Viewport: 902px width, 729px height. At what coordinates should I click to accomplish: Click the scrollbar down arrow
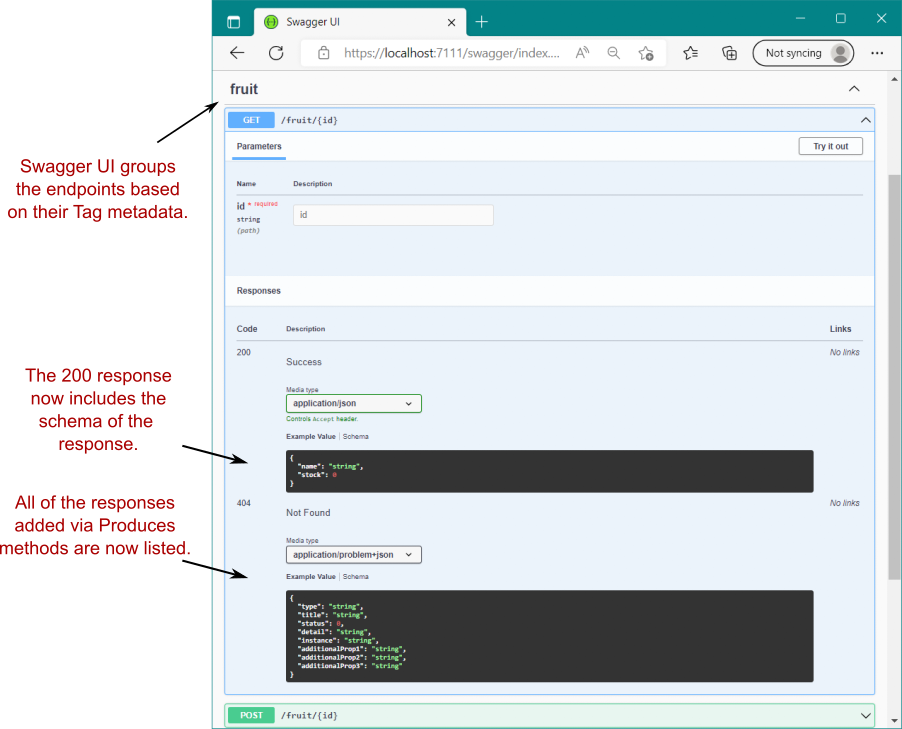click(894, 720)
